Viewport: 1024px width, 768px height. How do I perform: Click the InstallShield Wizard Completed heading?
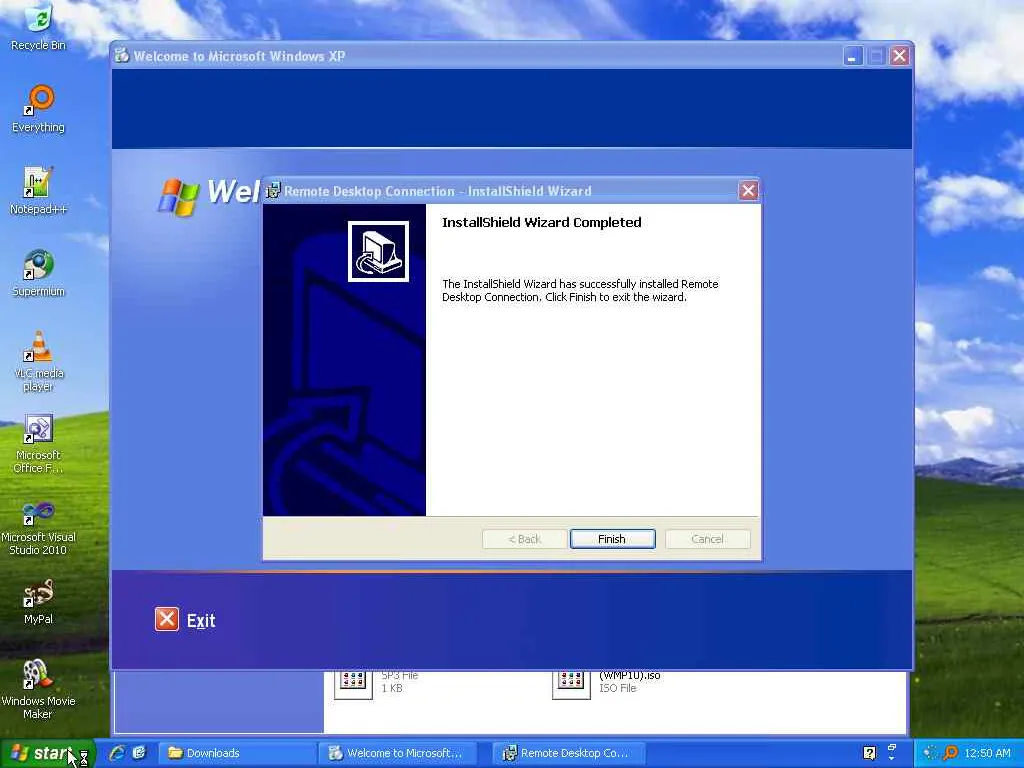click(541, 222)
